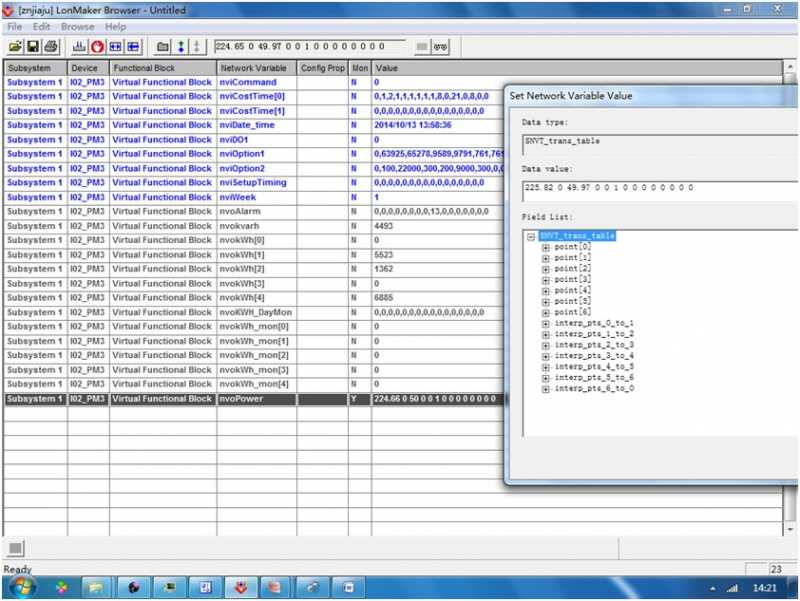This screenshot has width=800, height=601.
Task: Expand the point[0] tree node
Action: [x=545, y=247]
